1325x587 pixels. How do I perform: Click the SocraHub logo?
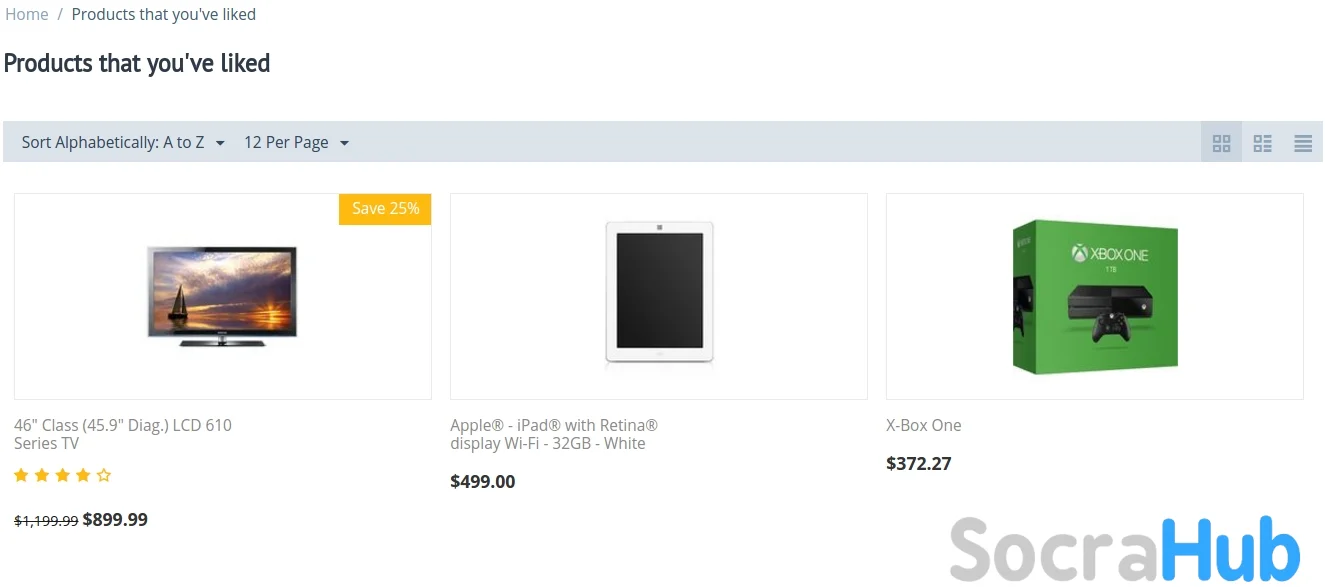pyautogui.click(x=1124, y=549)
